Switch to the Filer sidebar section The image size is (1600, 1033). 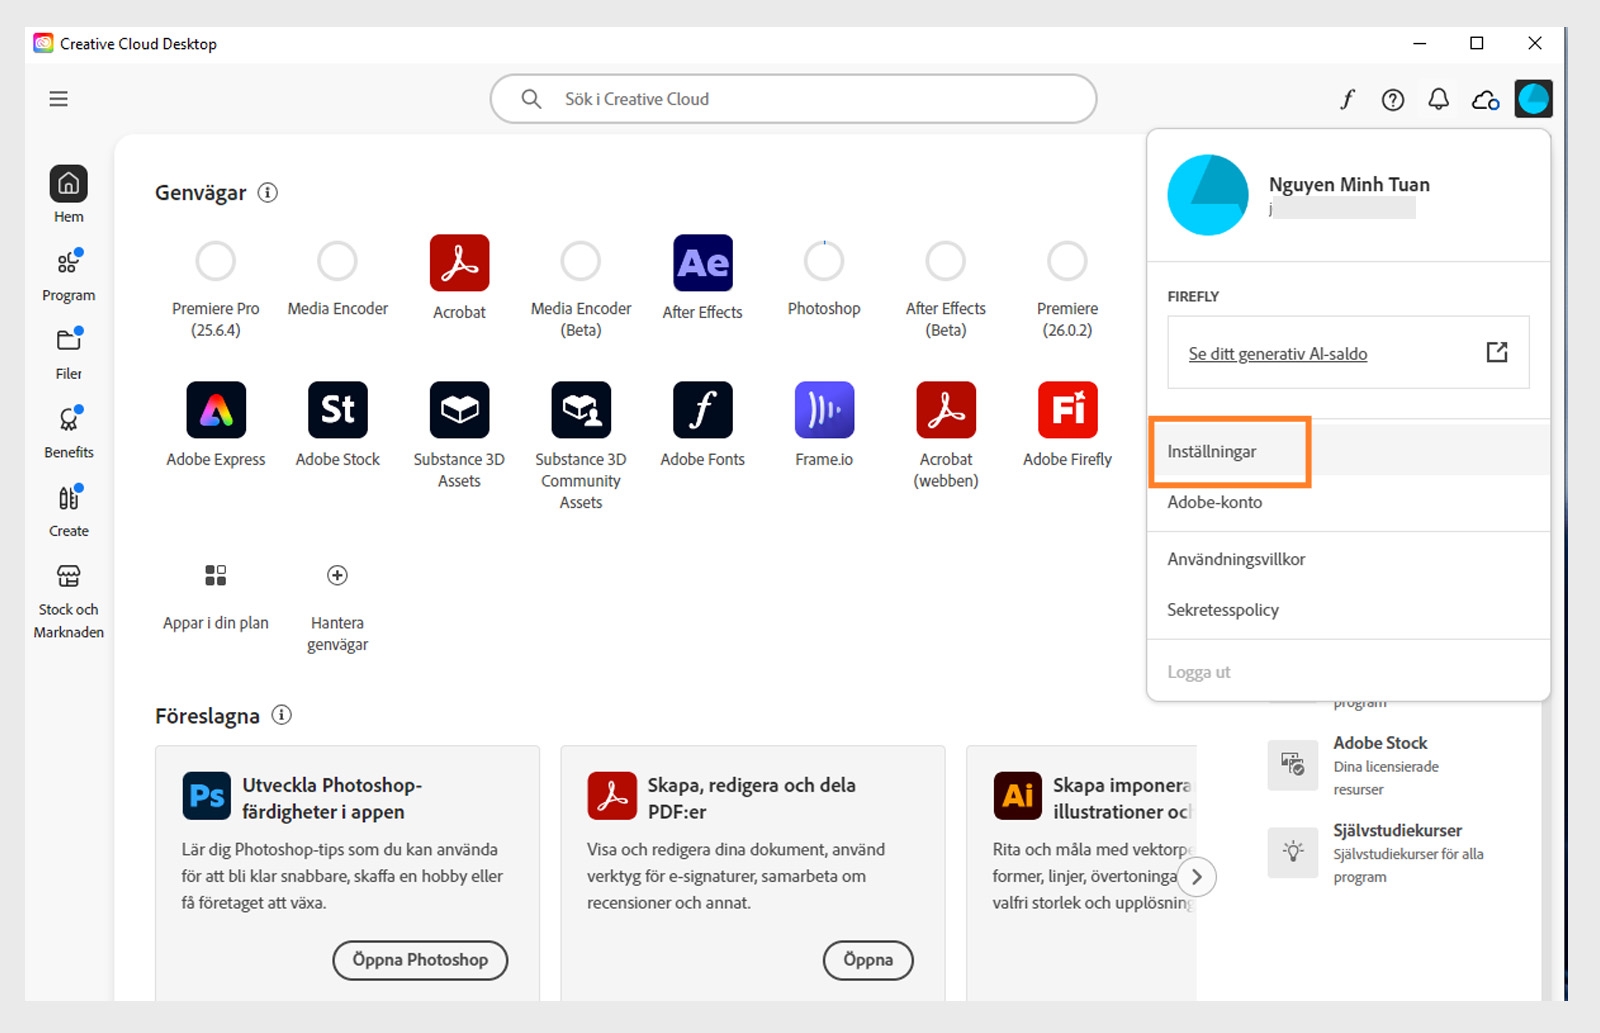[68, 352]
